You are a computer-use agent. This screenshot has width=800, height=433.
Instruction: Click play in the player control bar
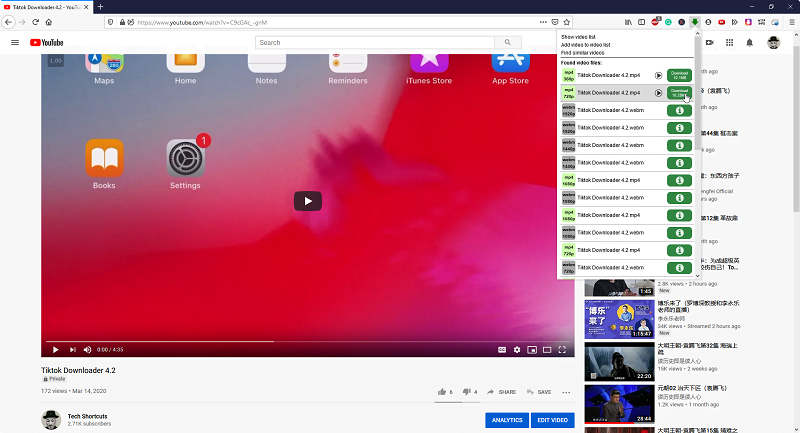pos(55,349)
